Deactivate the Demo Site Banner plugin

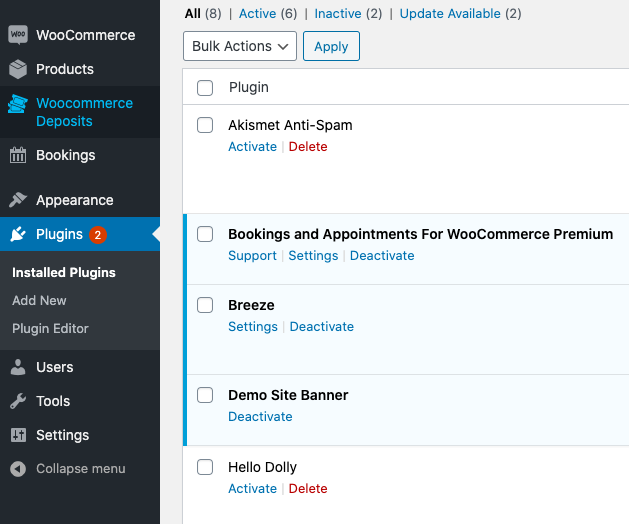[260, 416]
